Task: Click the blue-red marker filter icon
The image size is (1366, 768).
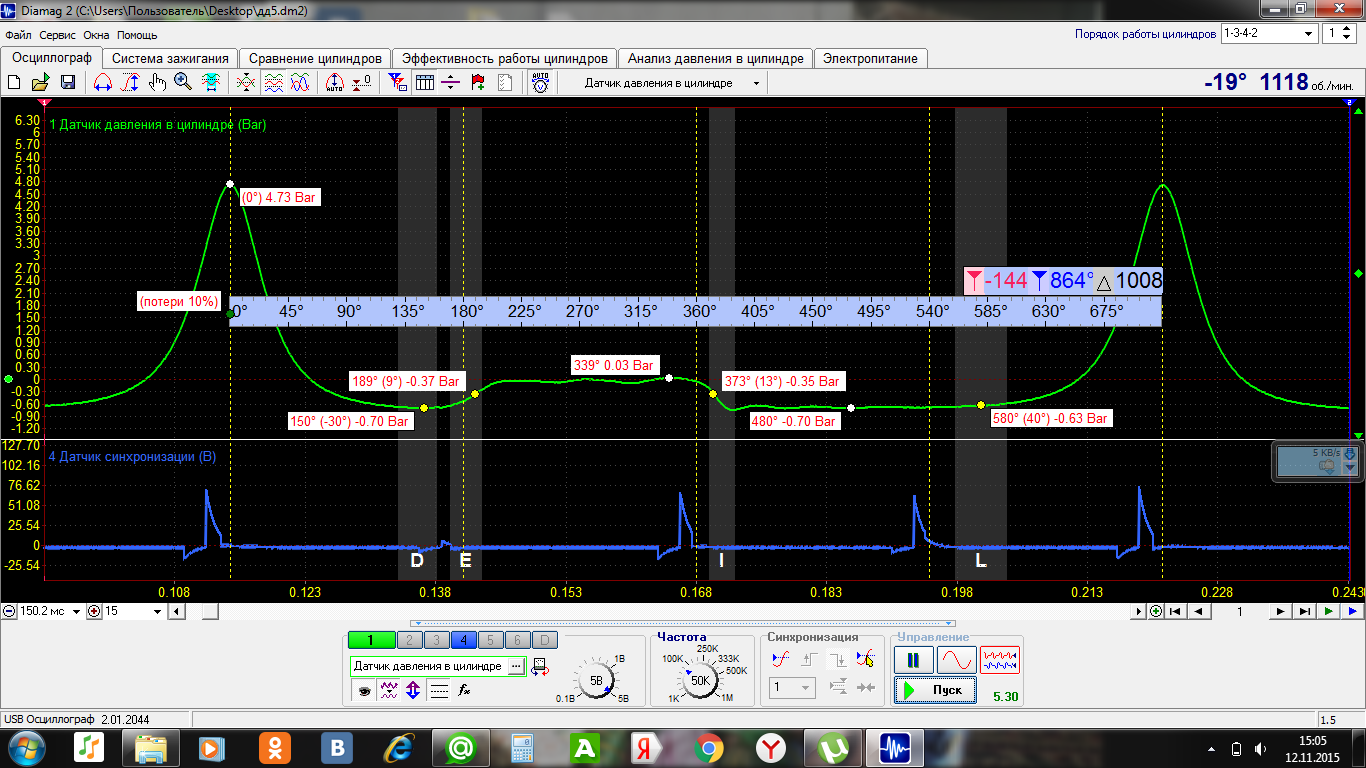Action: point(397,83)
